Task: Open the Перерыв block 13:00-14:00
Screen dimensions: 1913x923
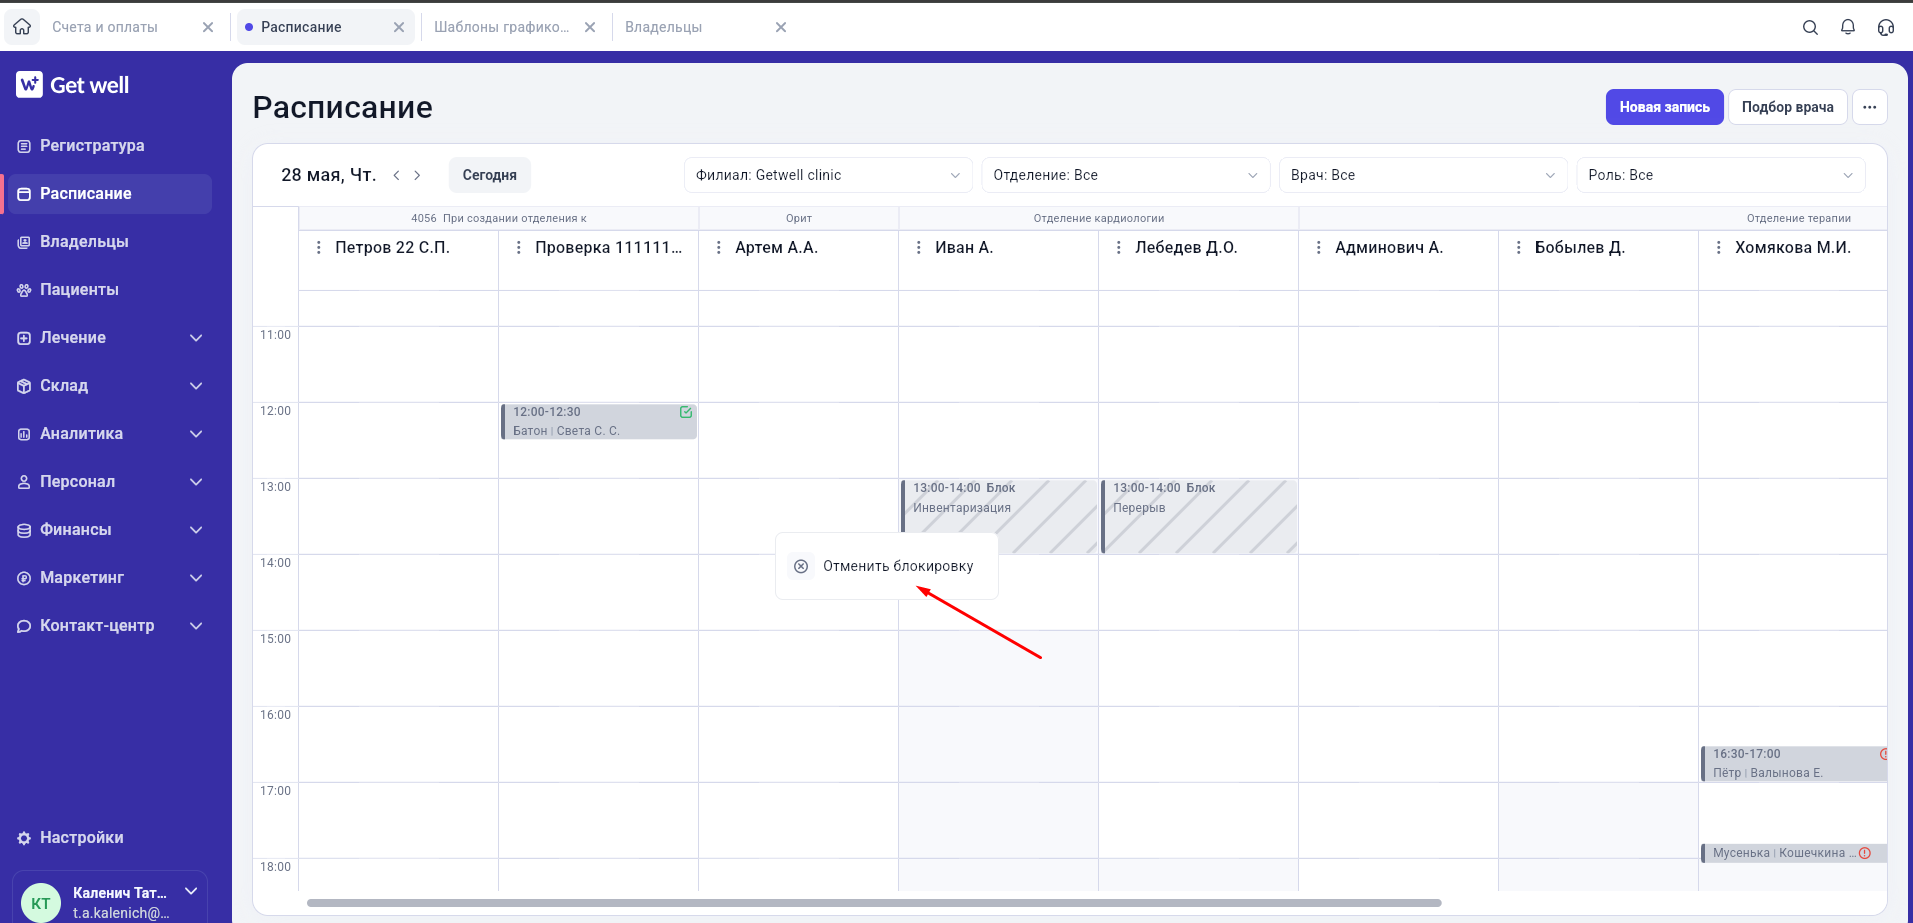Action: tap(1199, 517)
